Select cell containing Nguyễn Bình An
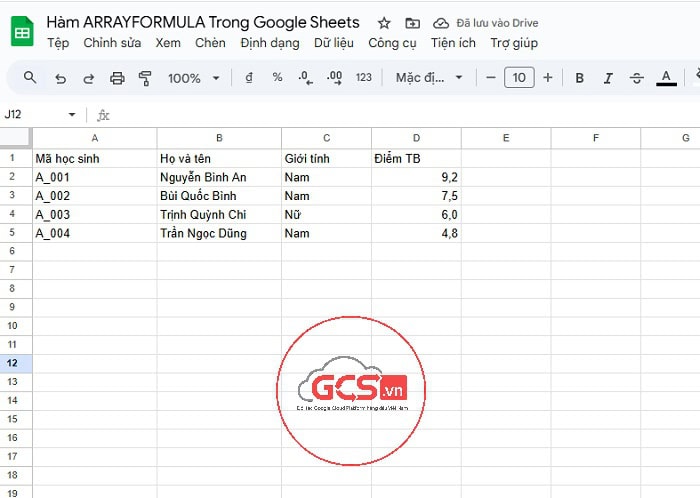The width and height of the screenshot is (700, 498). pyautogui.click(x=218, y=177)
